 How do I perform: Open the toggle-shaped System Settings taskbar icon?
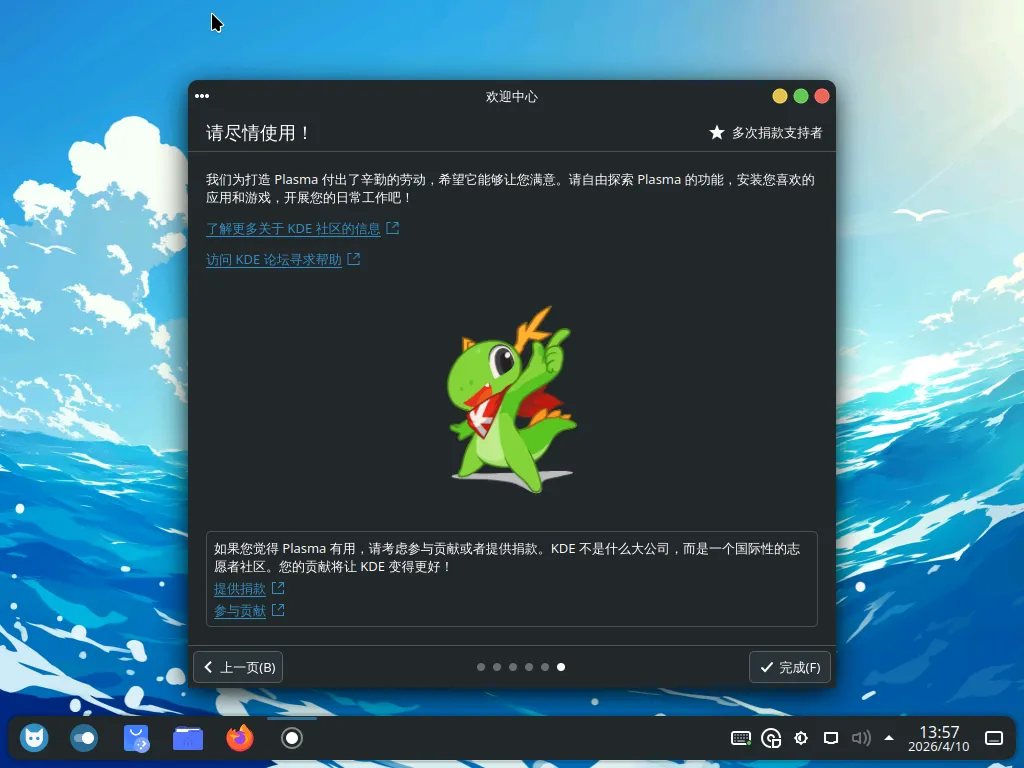(84, 738)
